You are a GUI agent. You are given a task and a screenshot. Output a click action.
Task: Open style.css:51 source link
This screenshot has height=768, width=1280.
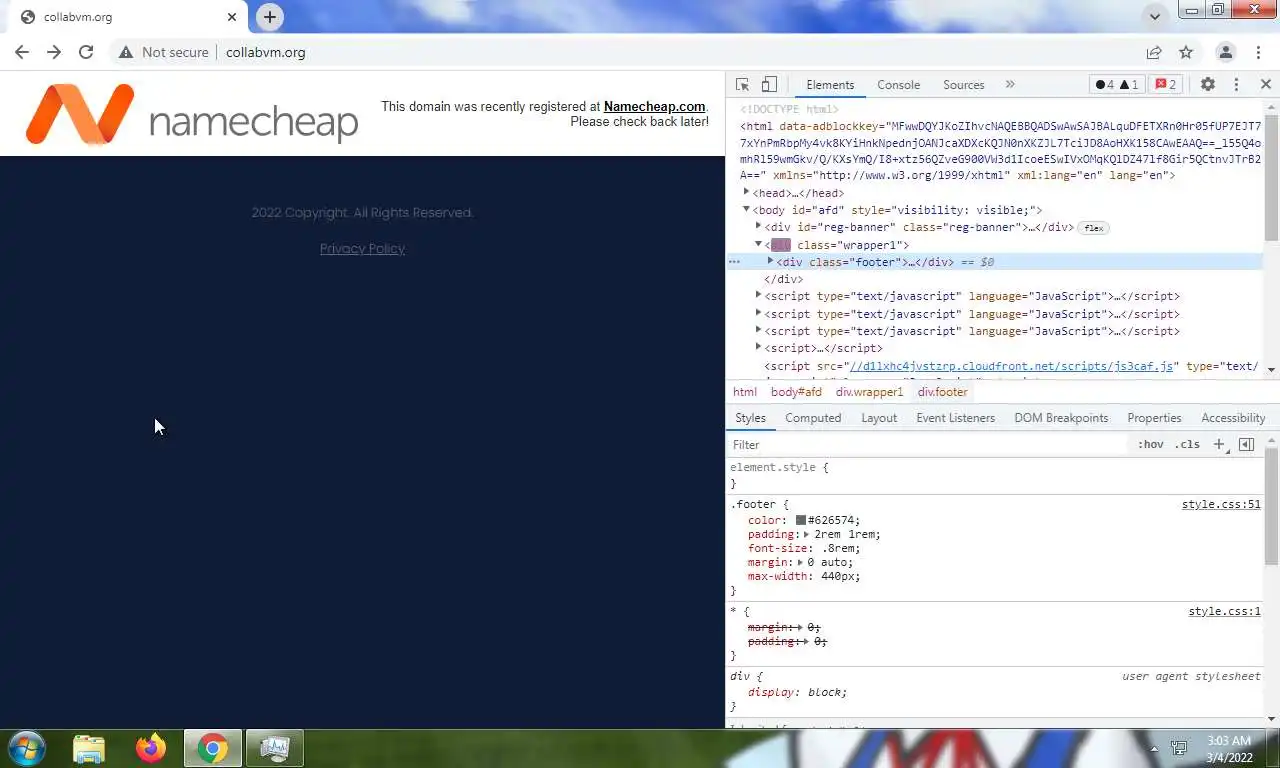[1221, 505]
